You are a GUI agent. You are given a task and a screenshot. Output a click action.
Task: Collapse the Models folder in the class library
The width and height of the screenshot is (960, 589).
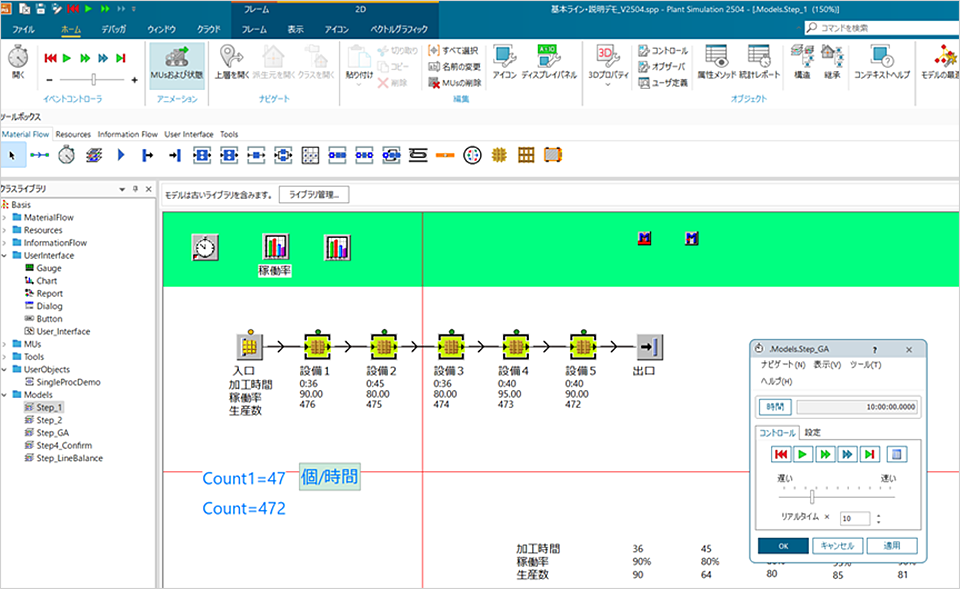pos(6,394)
